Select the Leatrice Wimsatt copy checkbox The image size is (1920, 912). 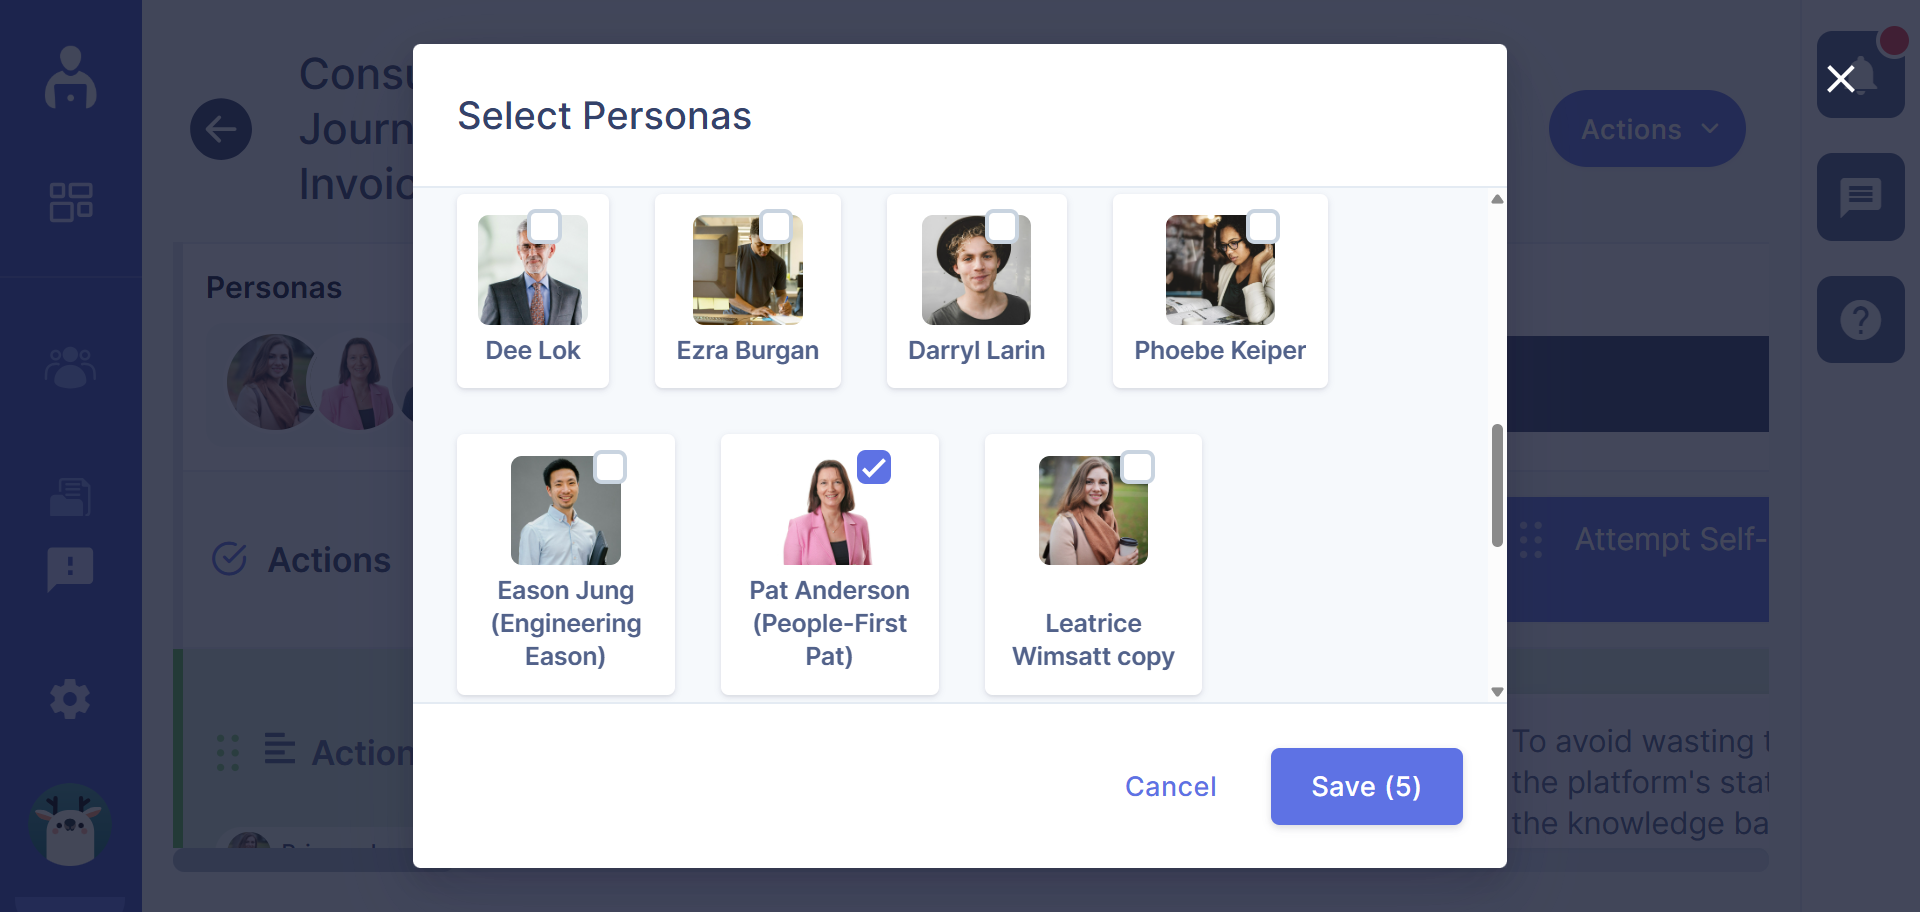[x=1138, y=467]
